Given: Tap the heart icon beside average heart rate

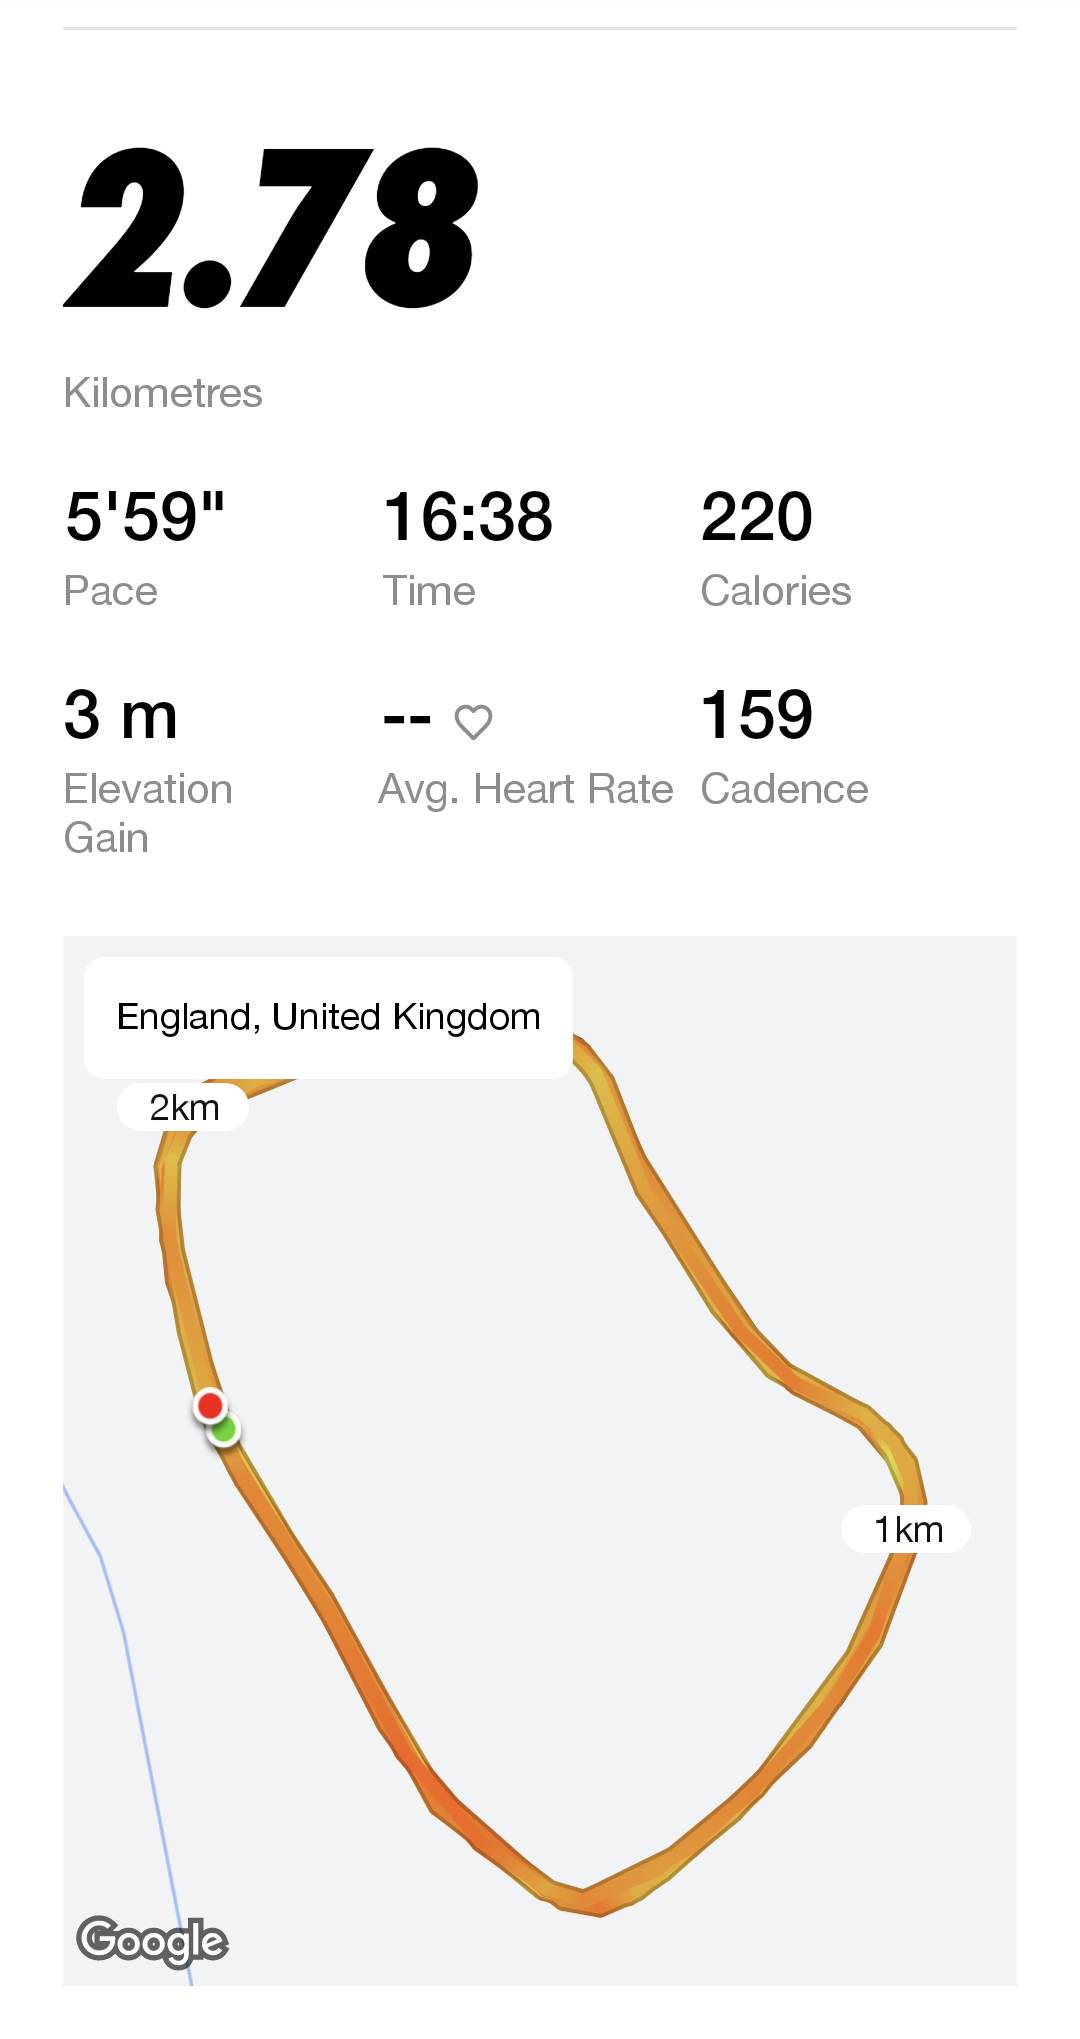Looking at the screenshot, I should pos(473,721).
